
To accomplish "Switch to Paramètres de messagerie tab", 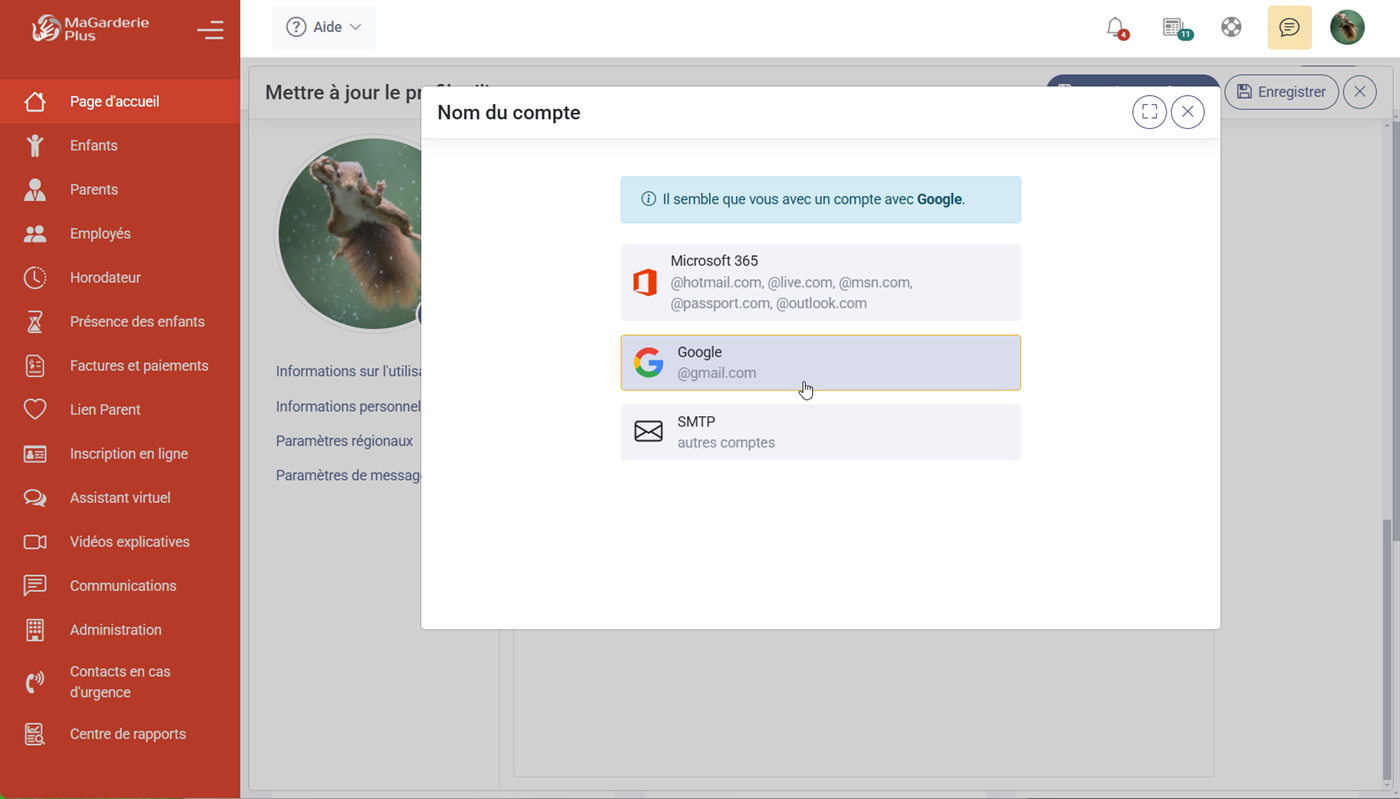I will 348,475.
